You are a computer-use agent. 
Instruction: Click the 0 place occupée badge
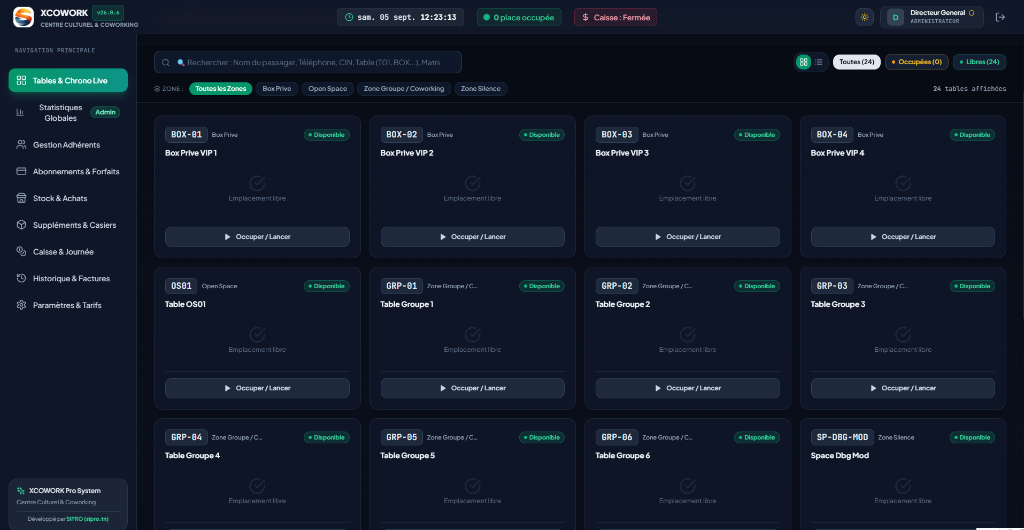tap(519, 18)
